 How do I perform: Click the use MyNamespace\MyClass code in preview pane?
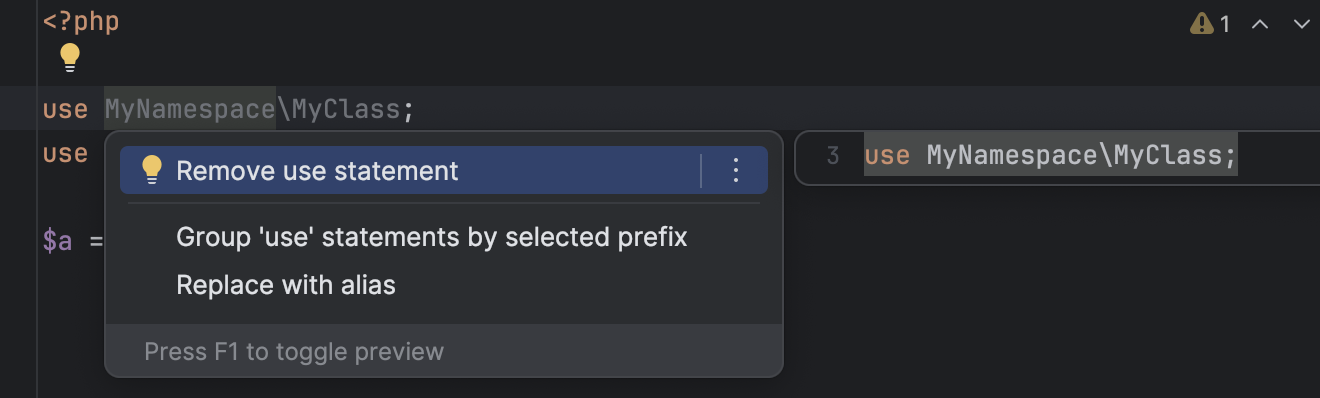click(1051, 156)
